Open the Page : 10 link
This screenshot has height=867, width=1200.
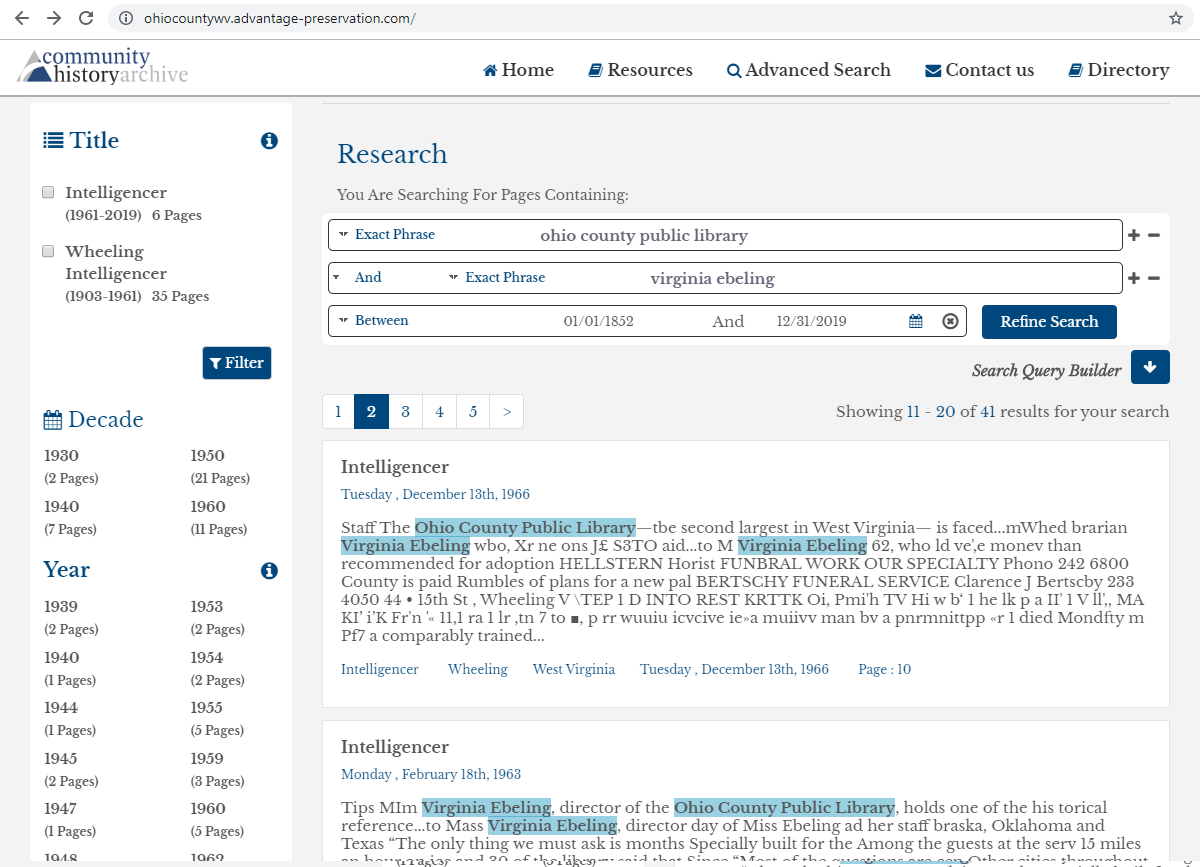885,669
